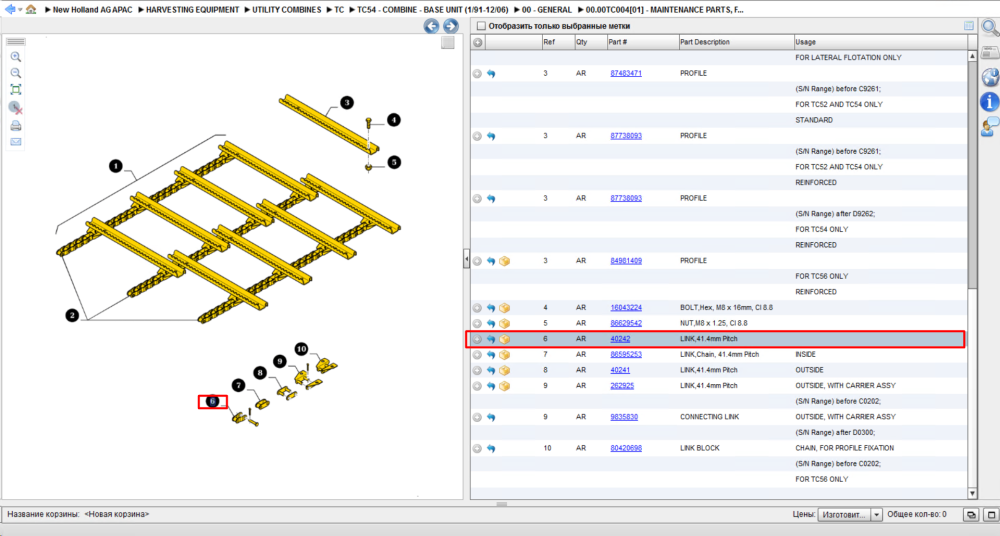Click the price type selector button

844,514
